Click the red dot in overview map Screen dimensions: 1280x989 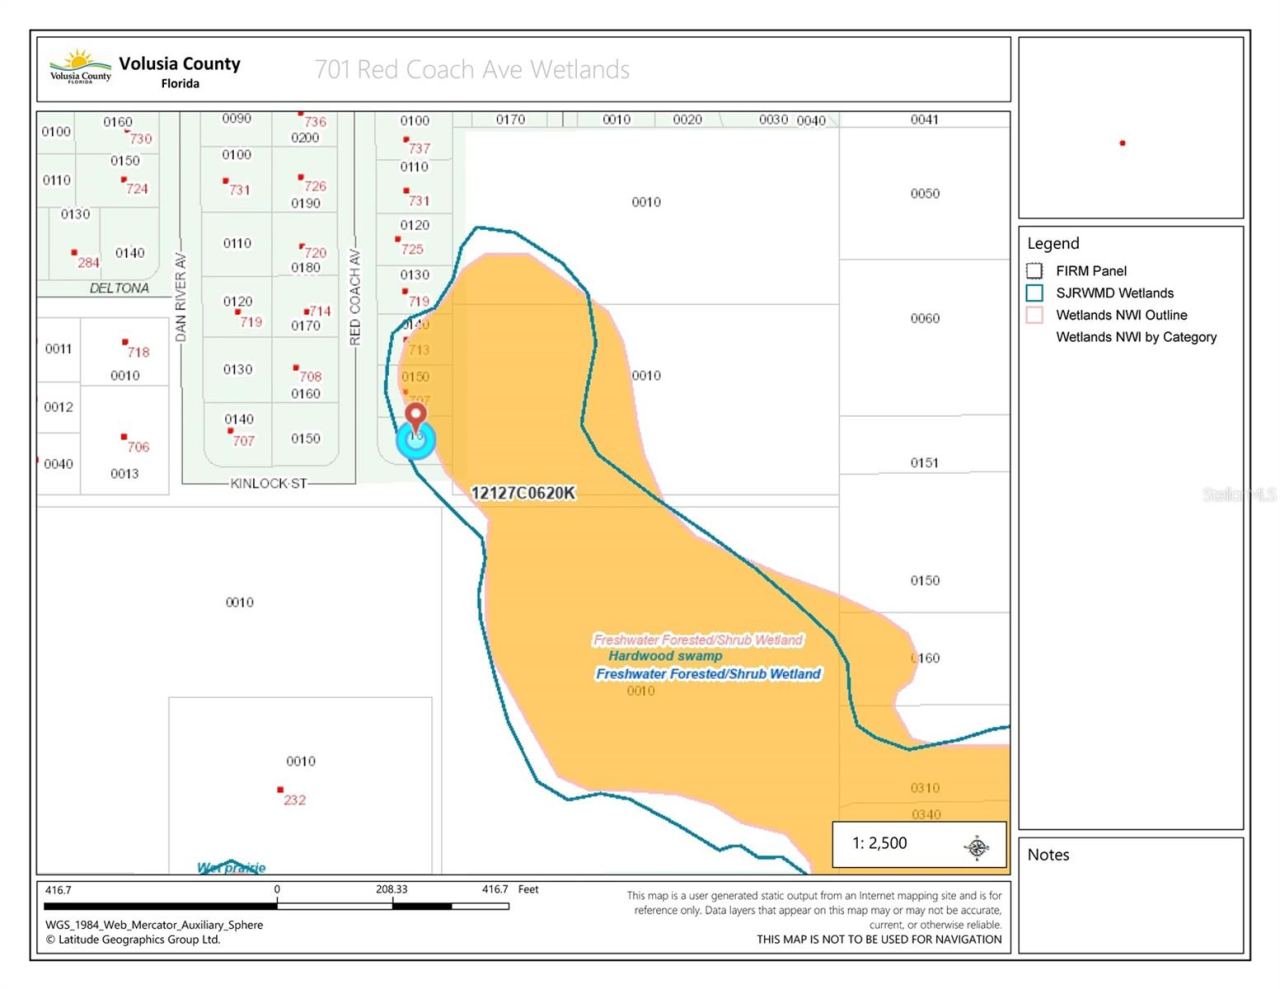[x=1122, y=143]
